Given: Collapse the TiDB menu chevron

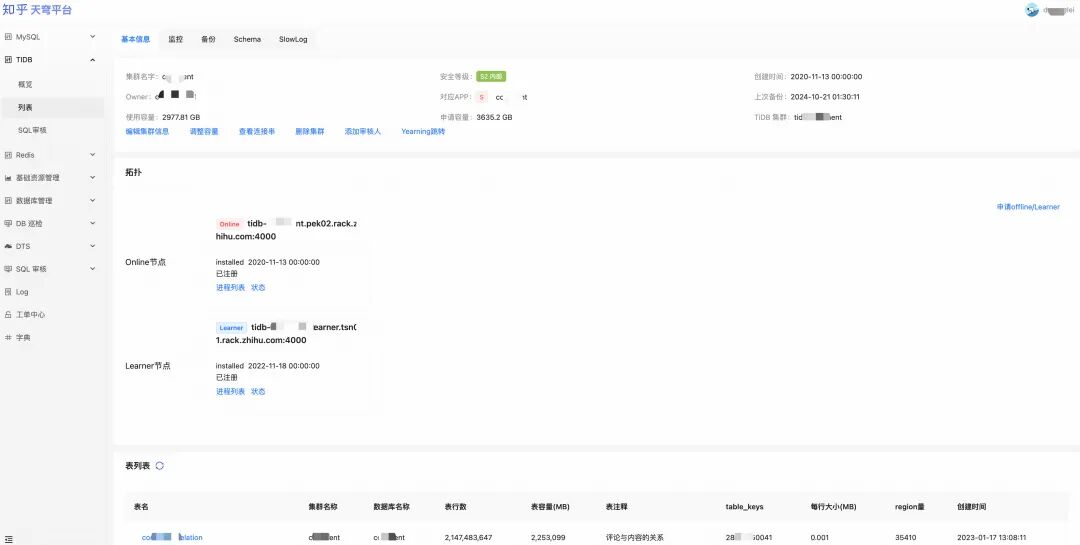Looking at the screenshot, I should tap(93, 60).
